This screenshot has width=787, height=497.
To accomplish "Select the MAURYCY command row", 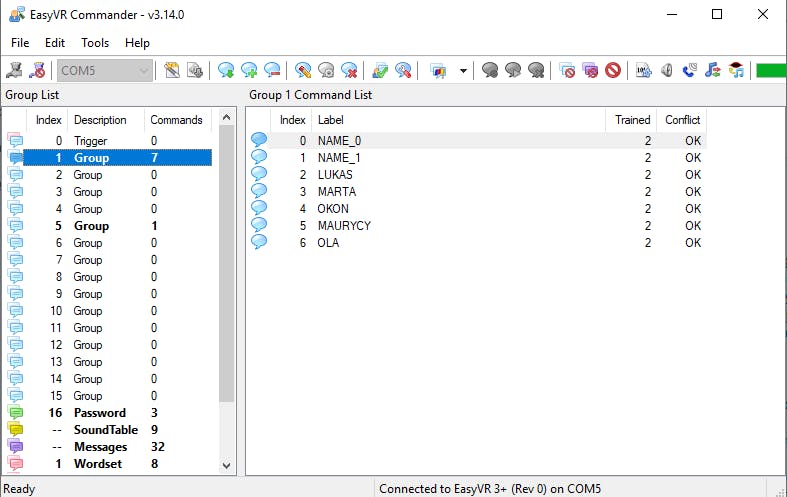I will [x=344, y=226].
